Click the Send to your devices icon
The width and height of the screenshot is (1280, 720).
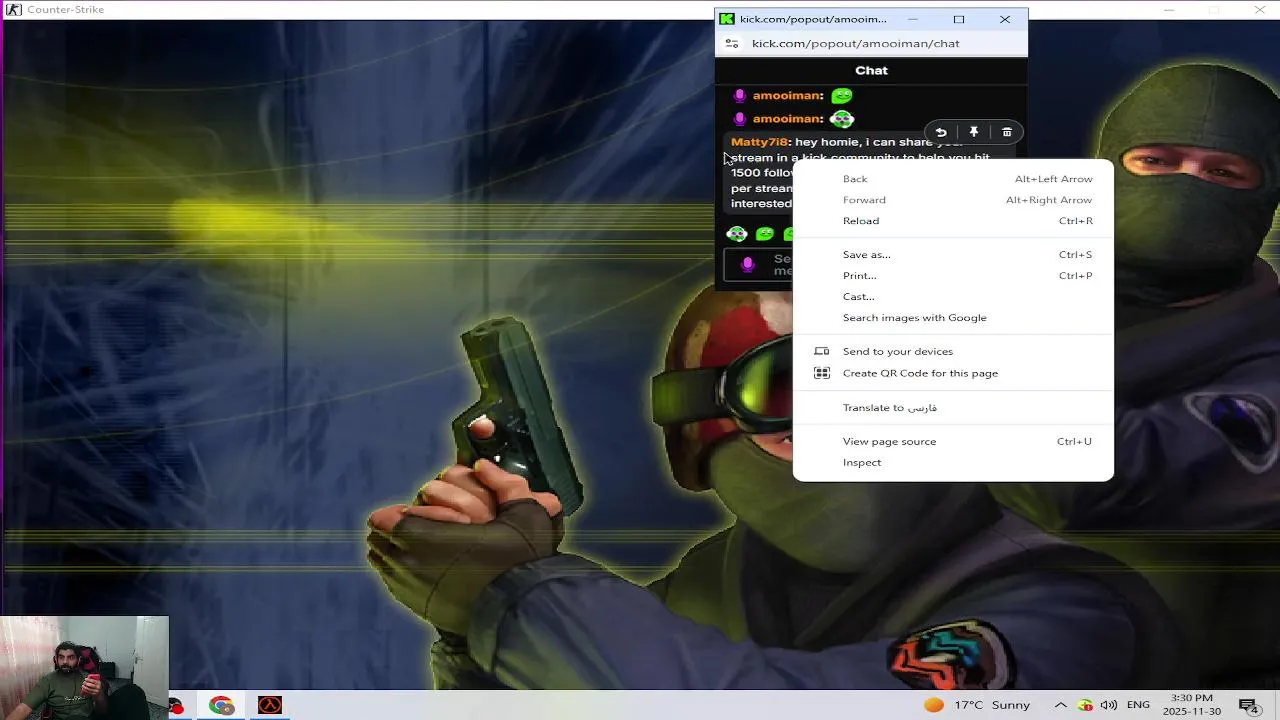click(x=822, y=351)
